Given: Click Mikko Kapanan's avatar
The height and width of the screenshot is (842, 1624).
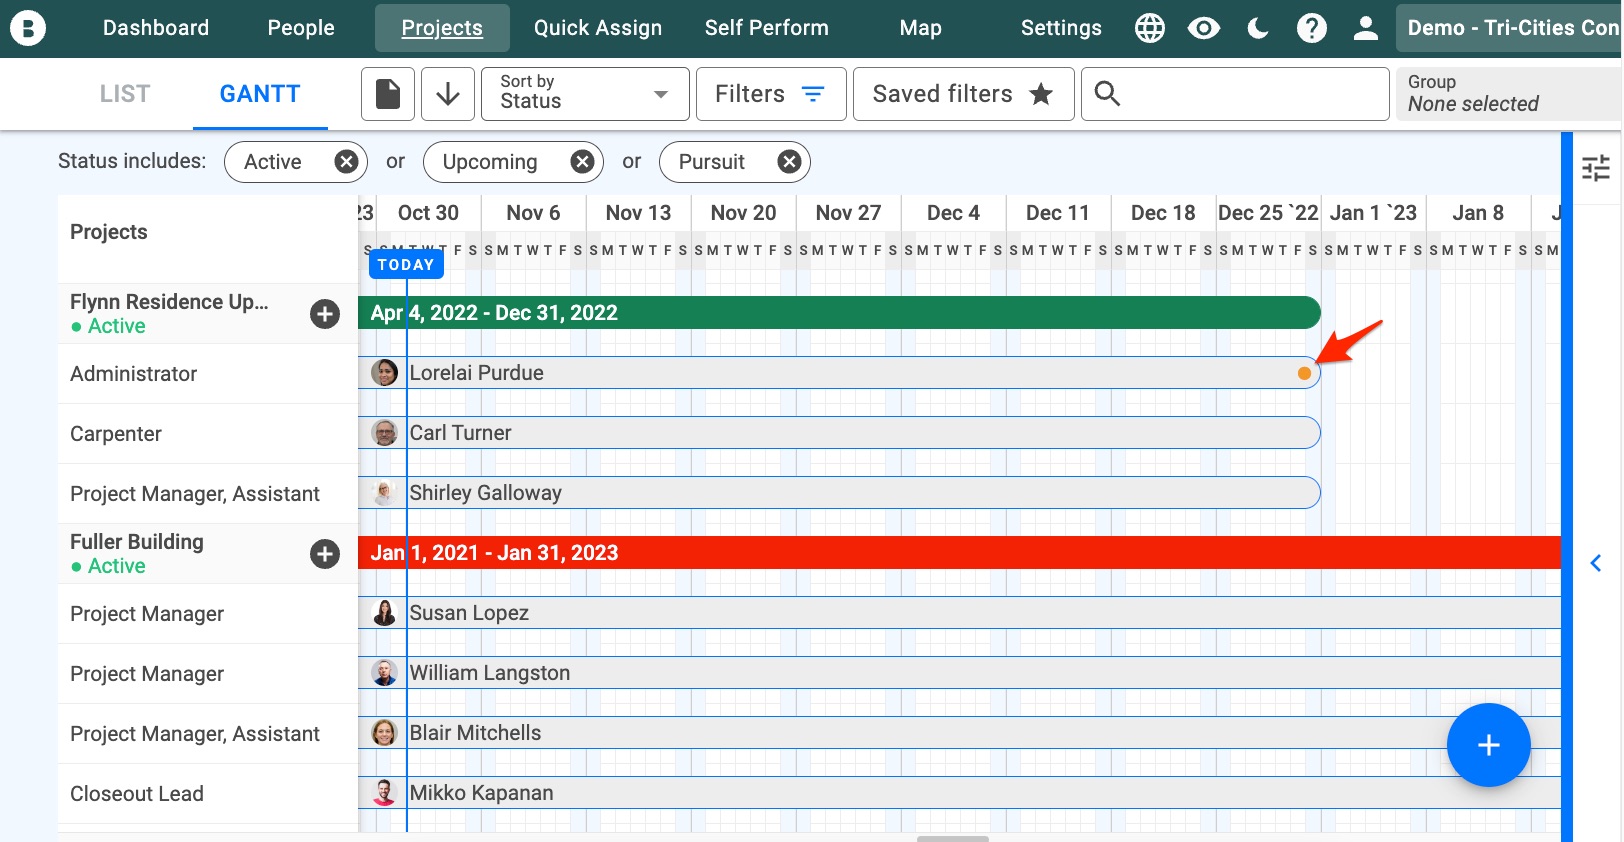Looking at the screenshot, I should click(x=385, y=793).
